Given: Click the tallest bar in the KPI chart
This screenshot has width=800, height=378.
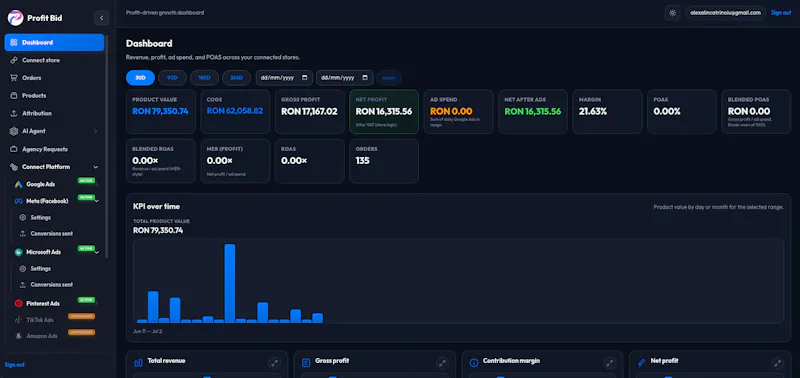Looking at the screenshot, I should [230, 283].
